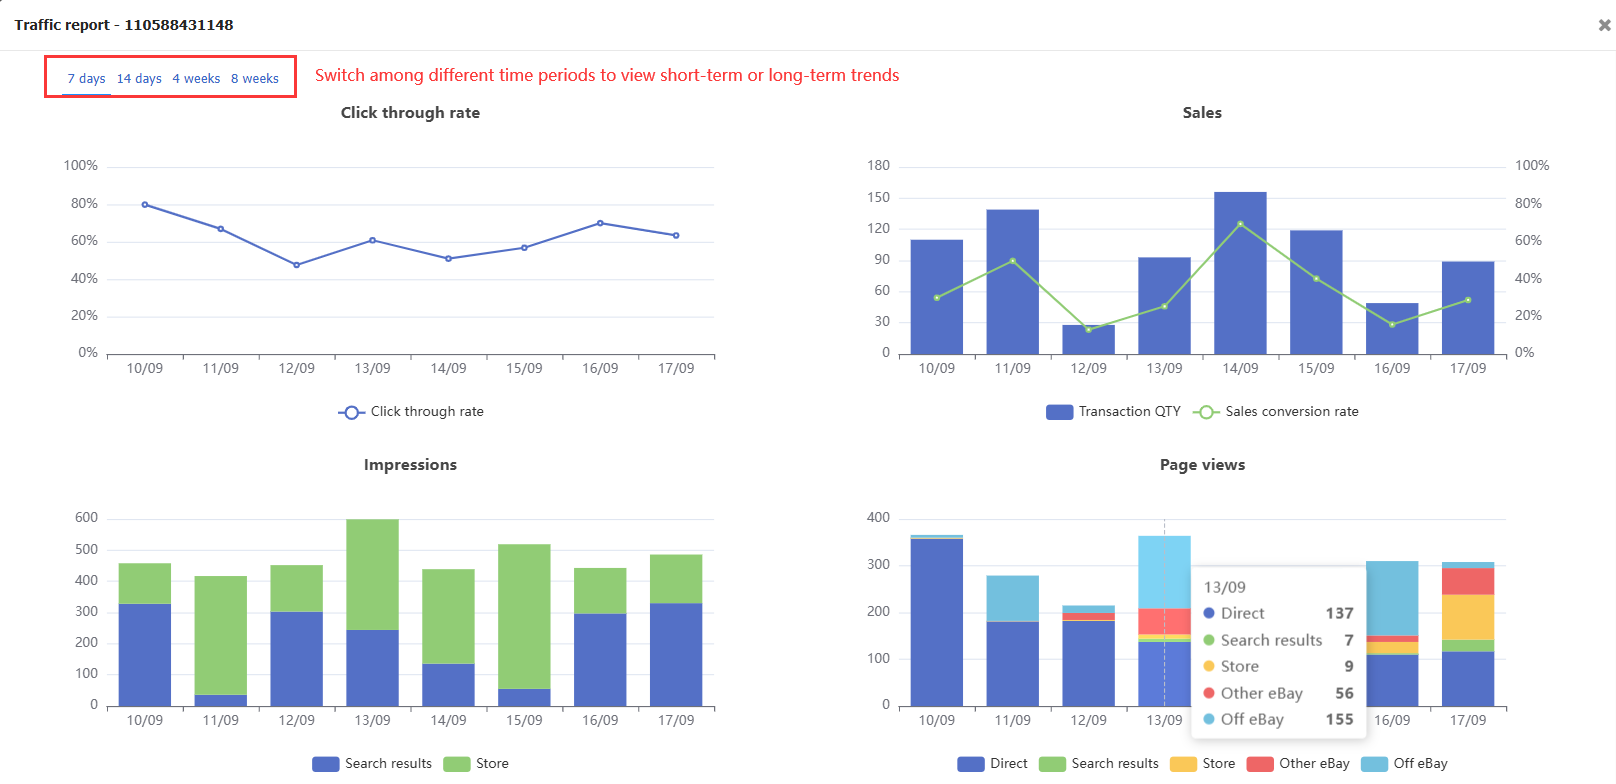Toggle Sales conversion rate legend marker
This screenshot has height=784, width=1616.
tap(1206, 412)
